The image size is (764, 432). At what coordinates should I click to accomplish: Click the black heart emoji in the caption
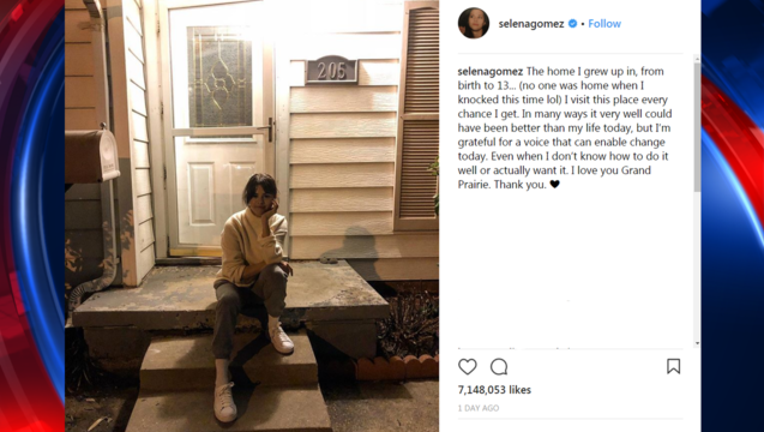(x=554, y=184)
